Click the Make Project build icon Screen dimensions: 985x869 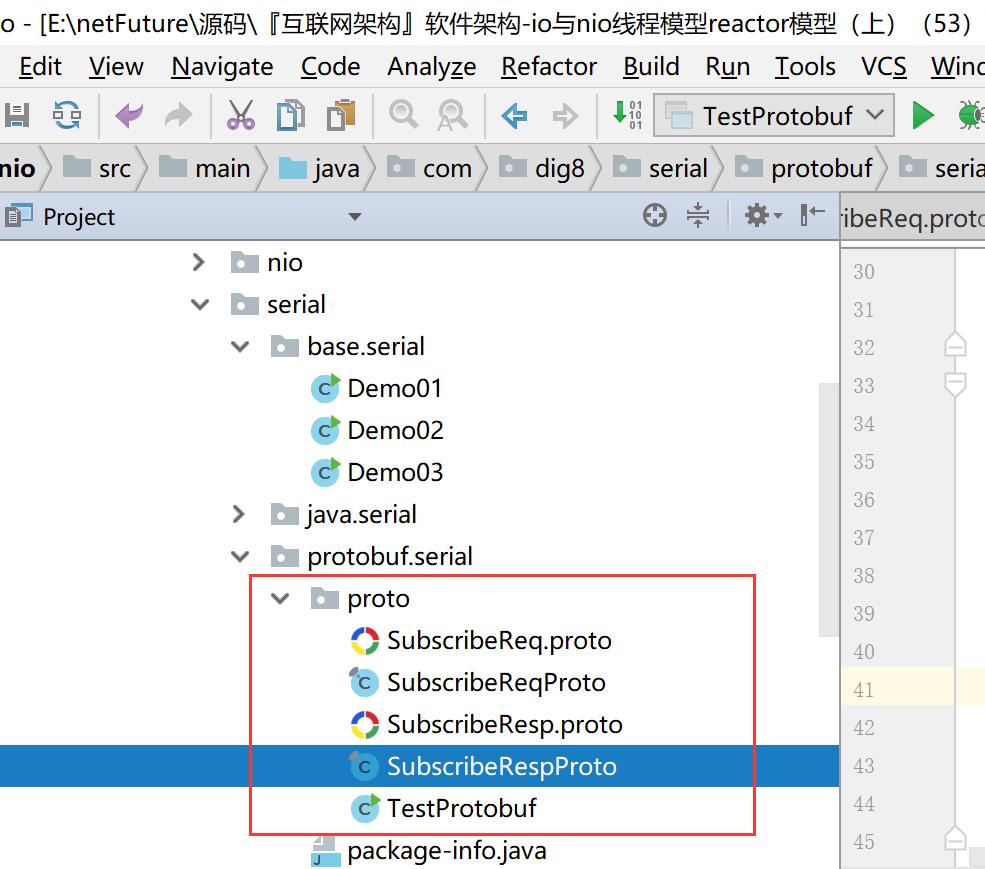(x=628, y=115)
